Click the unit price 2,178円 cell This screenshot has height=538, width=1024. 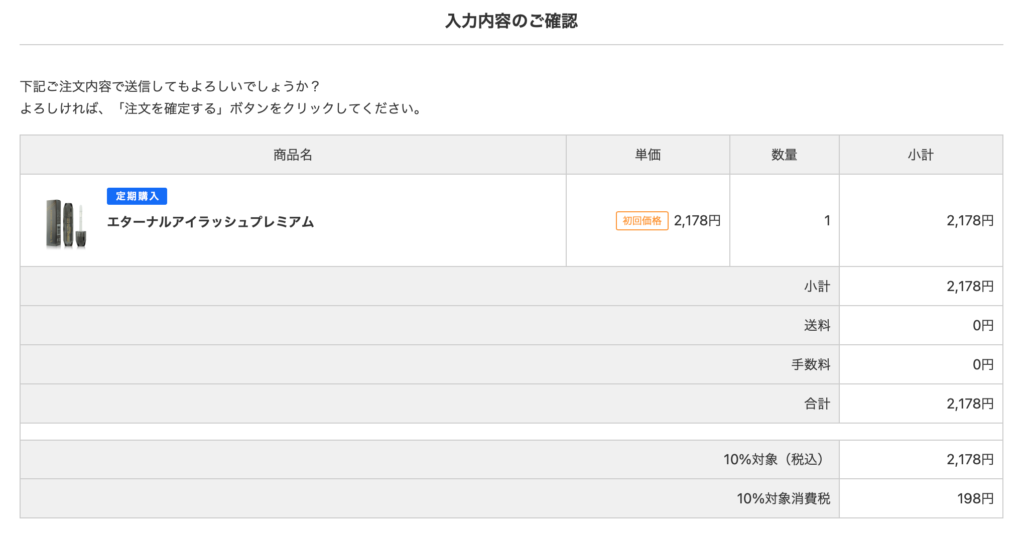pyautogui.click(x=697, y=221)
